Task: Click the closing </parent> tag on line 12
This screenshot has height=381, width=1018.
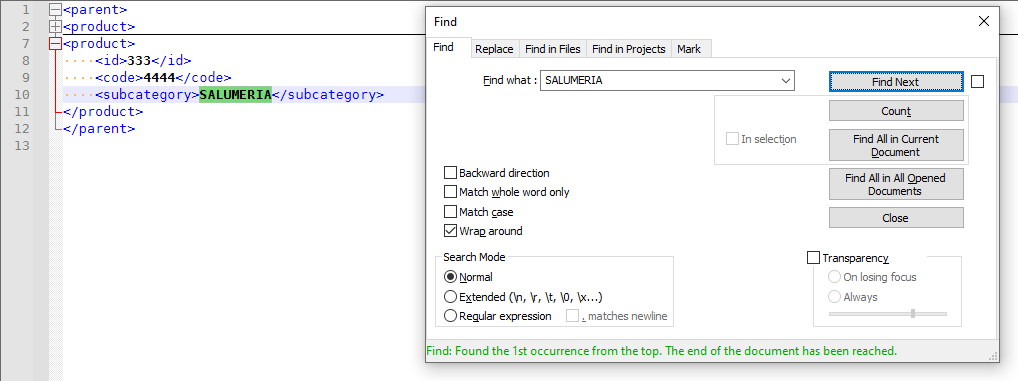Action: point(99,129)
